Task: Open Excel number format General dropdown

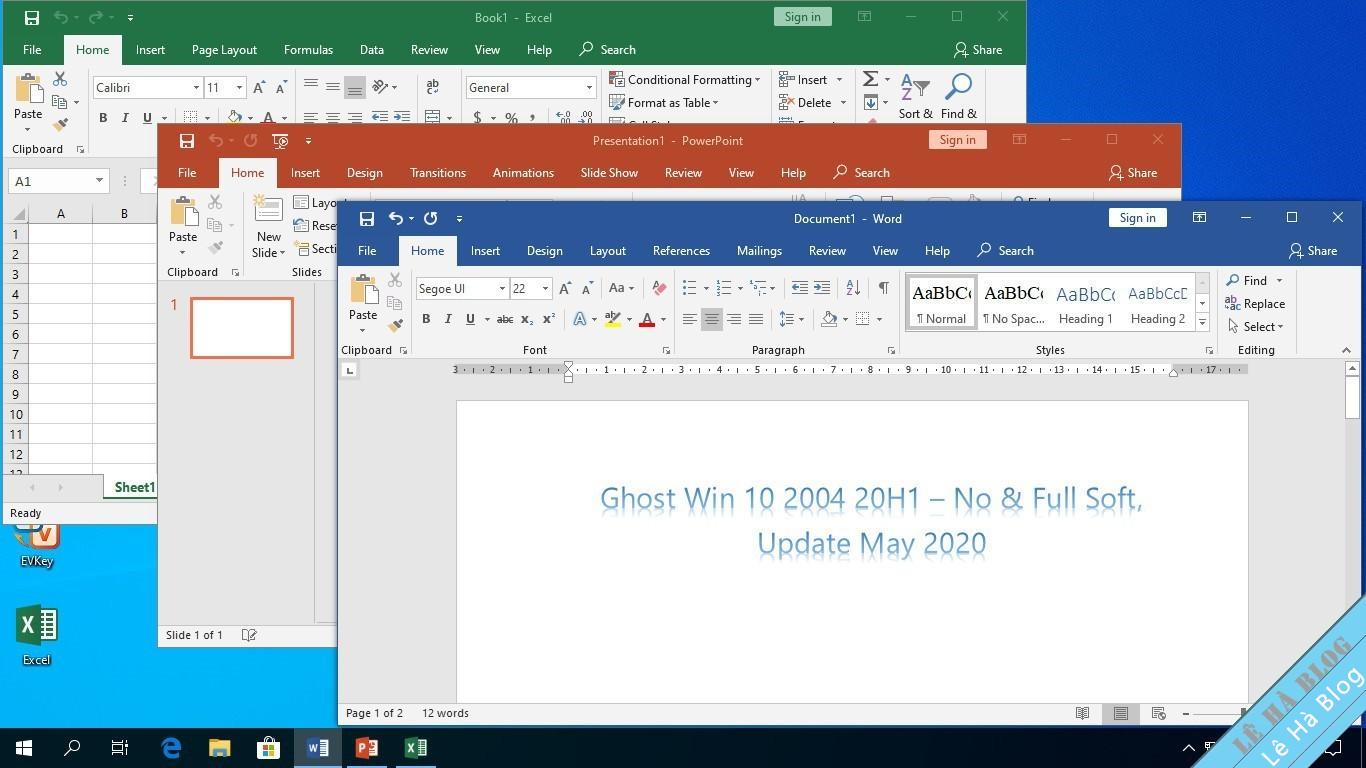Action: (589, 88)
